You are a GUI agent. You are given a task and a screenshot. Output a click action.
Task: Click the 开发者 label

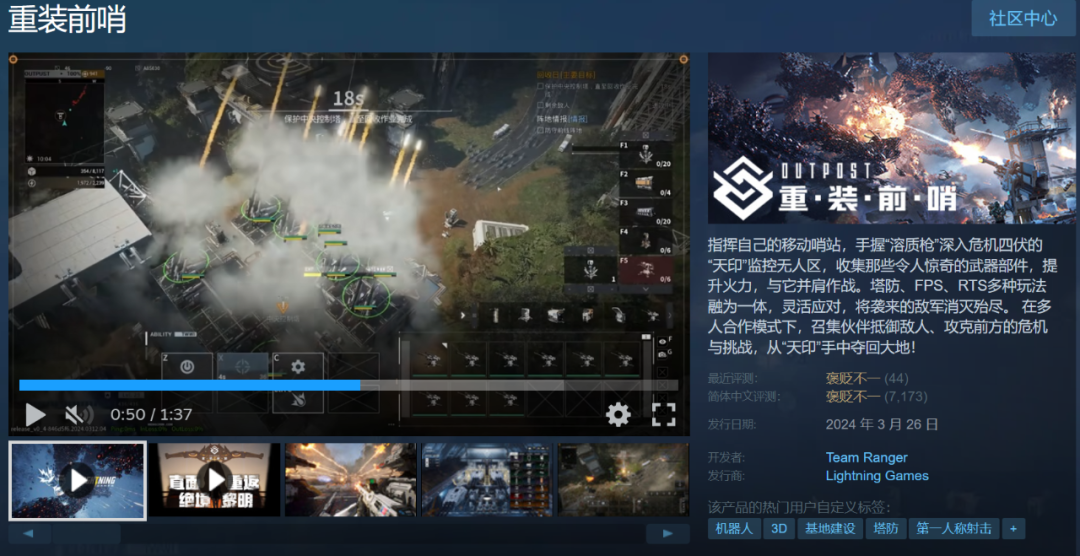click(x=727, y=457)
